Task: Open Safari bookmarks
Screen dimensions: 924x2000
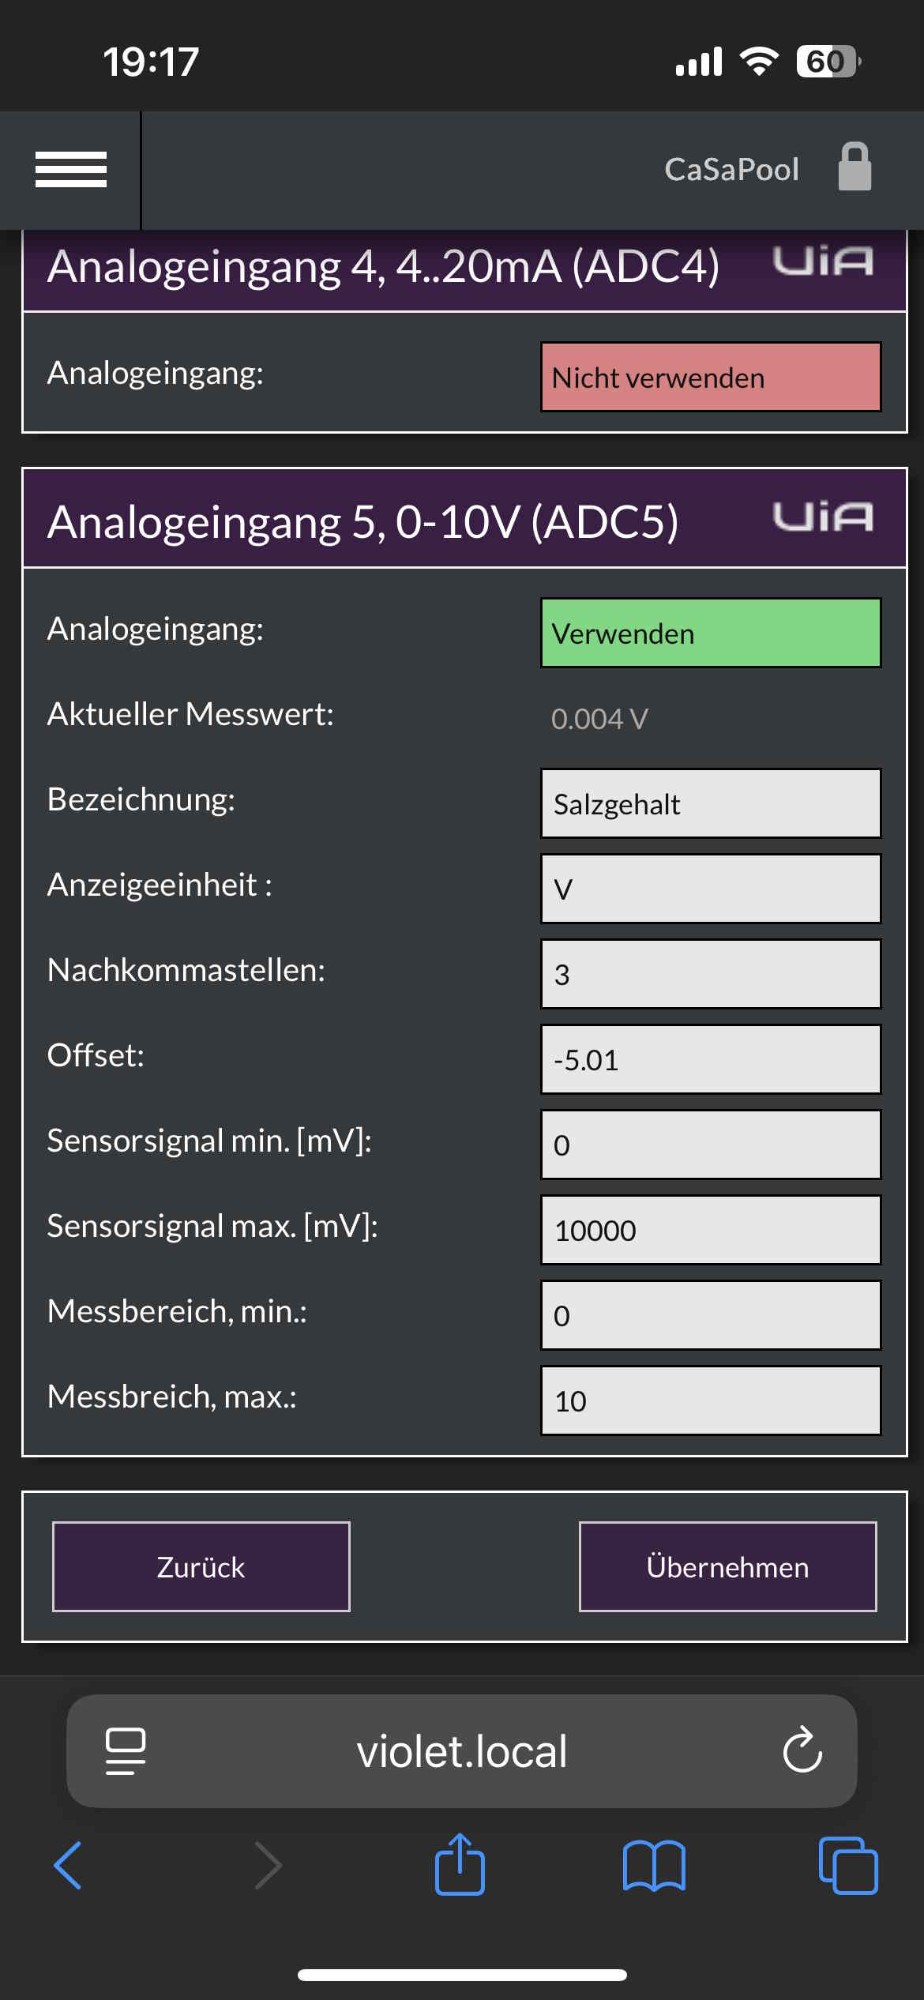Action: click(x=654, y=1866)
